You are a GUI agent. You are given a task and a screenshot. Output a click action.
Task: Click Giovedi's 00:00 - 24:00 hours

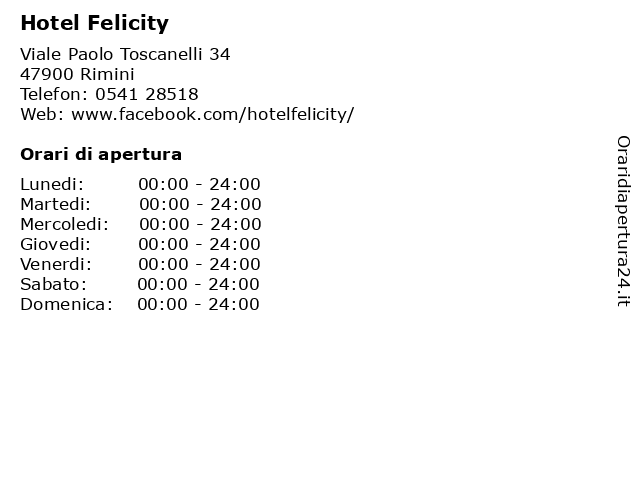(199, 244)
